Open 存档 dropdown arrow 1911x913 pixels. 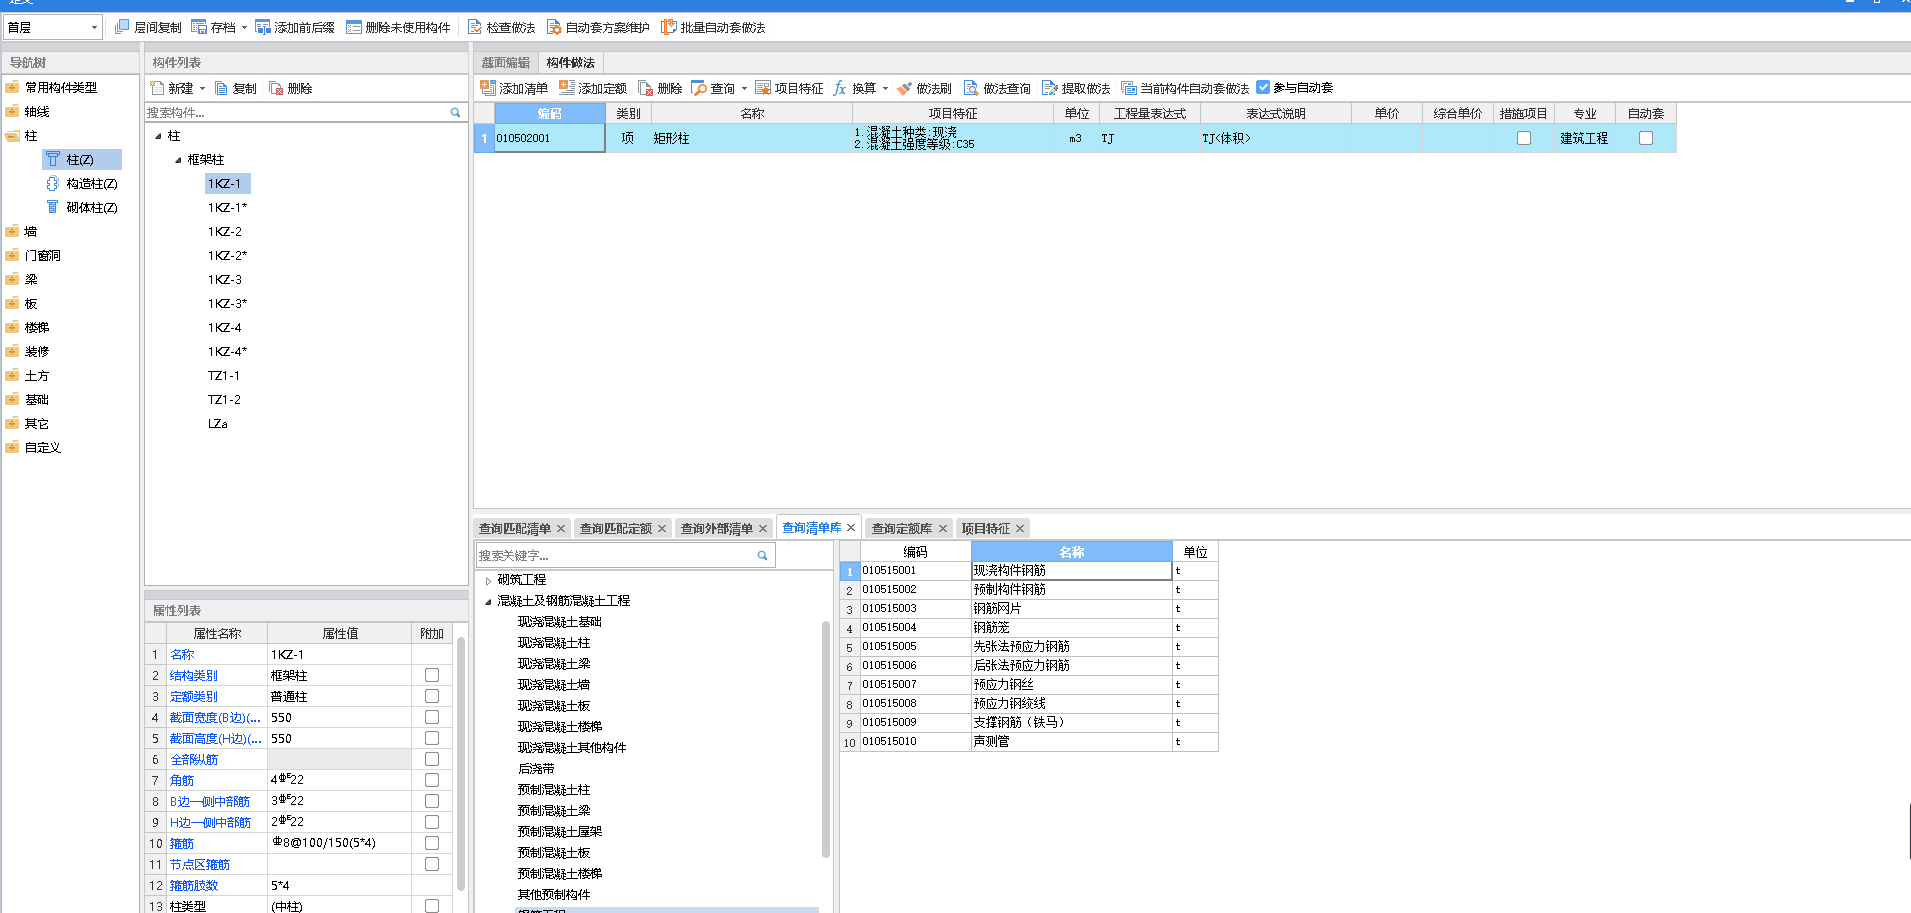coord(244,28)
